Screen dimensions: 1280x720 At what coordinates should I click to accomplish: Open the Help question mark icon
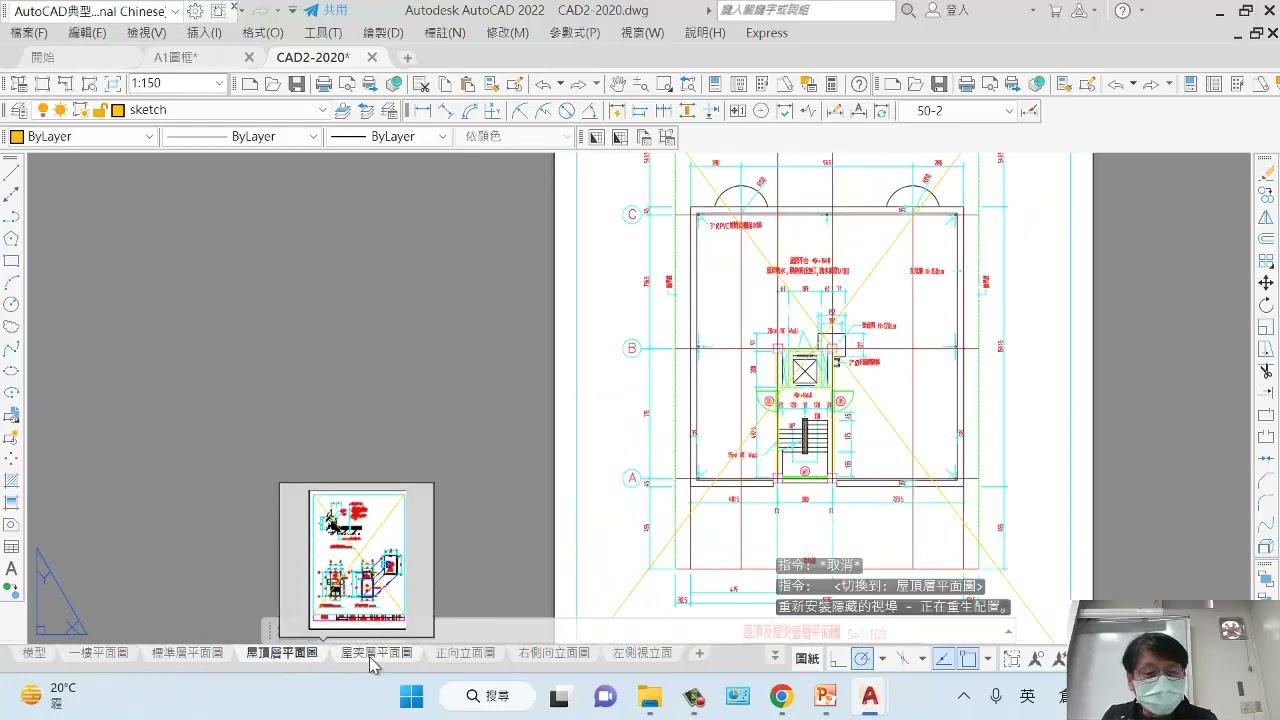(859, 84)
